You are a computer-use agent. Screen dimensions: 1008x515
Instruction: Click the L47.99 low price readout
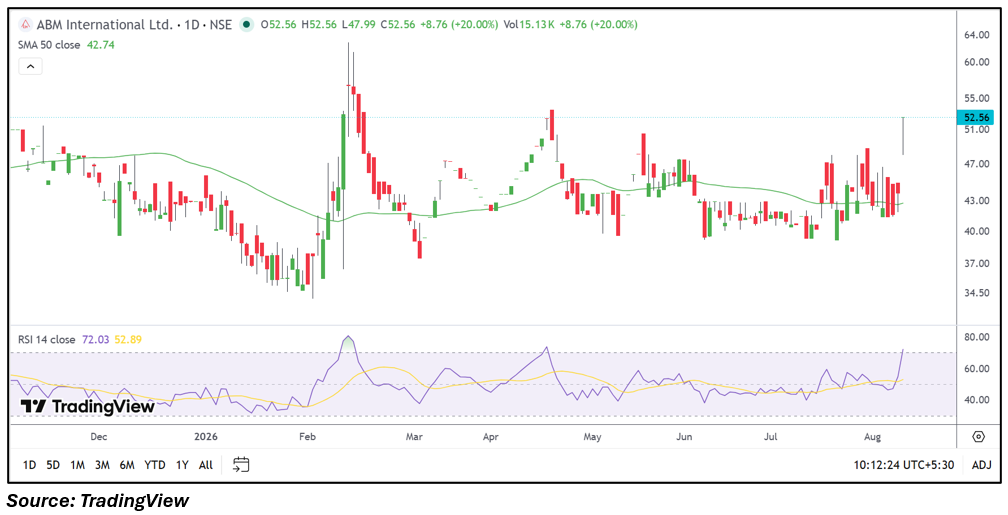click(359, 25)
